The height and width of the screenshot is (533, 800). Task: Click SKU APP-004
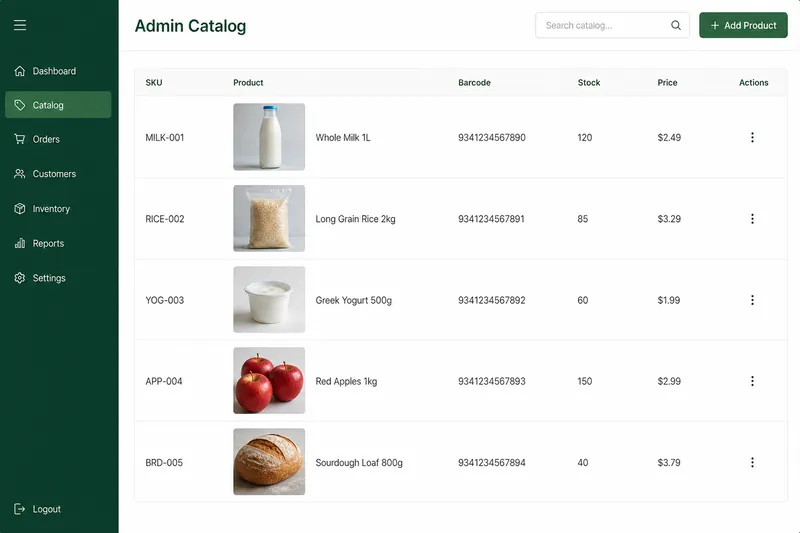164,381
